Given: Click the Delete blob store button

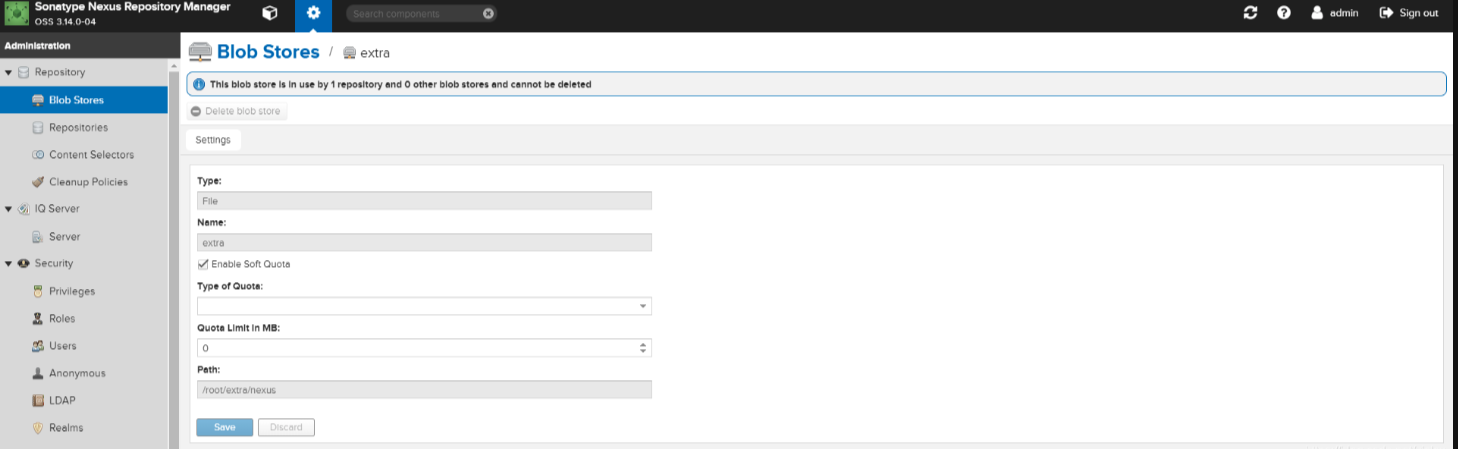Looking at the screenshot, I should pyautogui.click(x=237, y=111).
